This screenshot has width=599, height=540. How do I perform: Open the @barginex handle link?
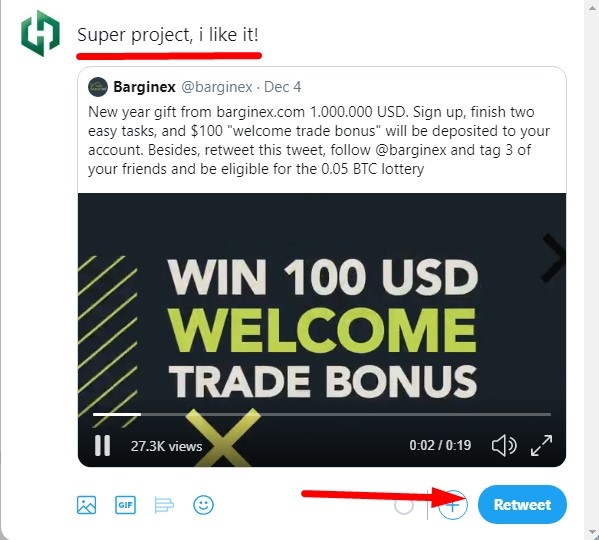click(217, 87)
